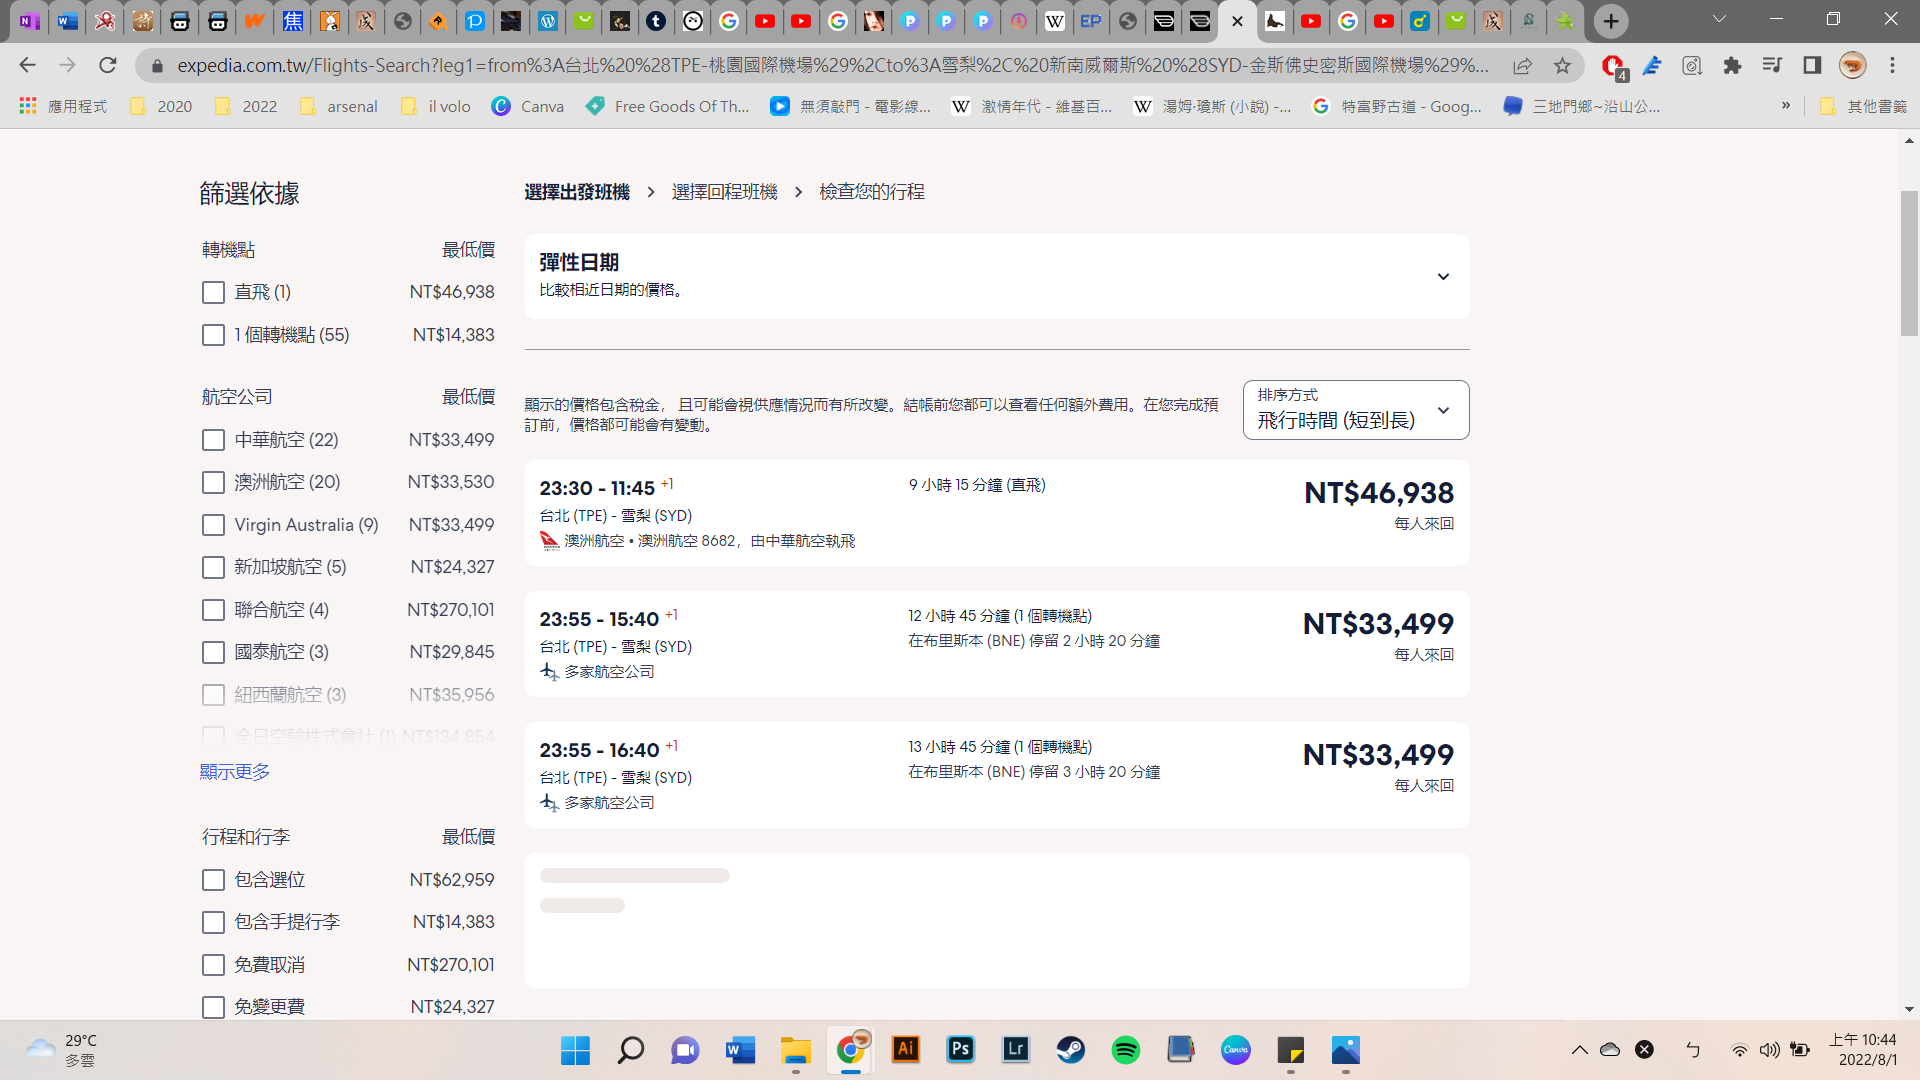This screenshot has width=1920, height=1080.
Task: Close the active Expedia tab
Action: (x=1237, y=21)
